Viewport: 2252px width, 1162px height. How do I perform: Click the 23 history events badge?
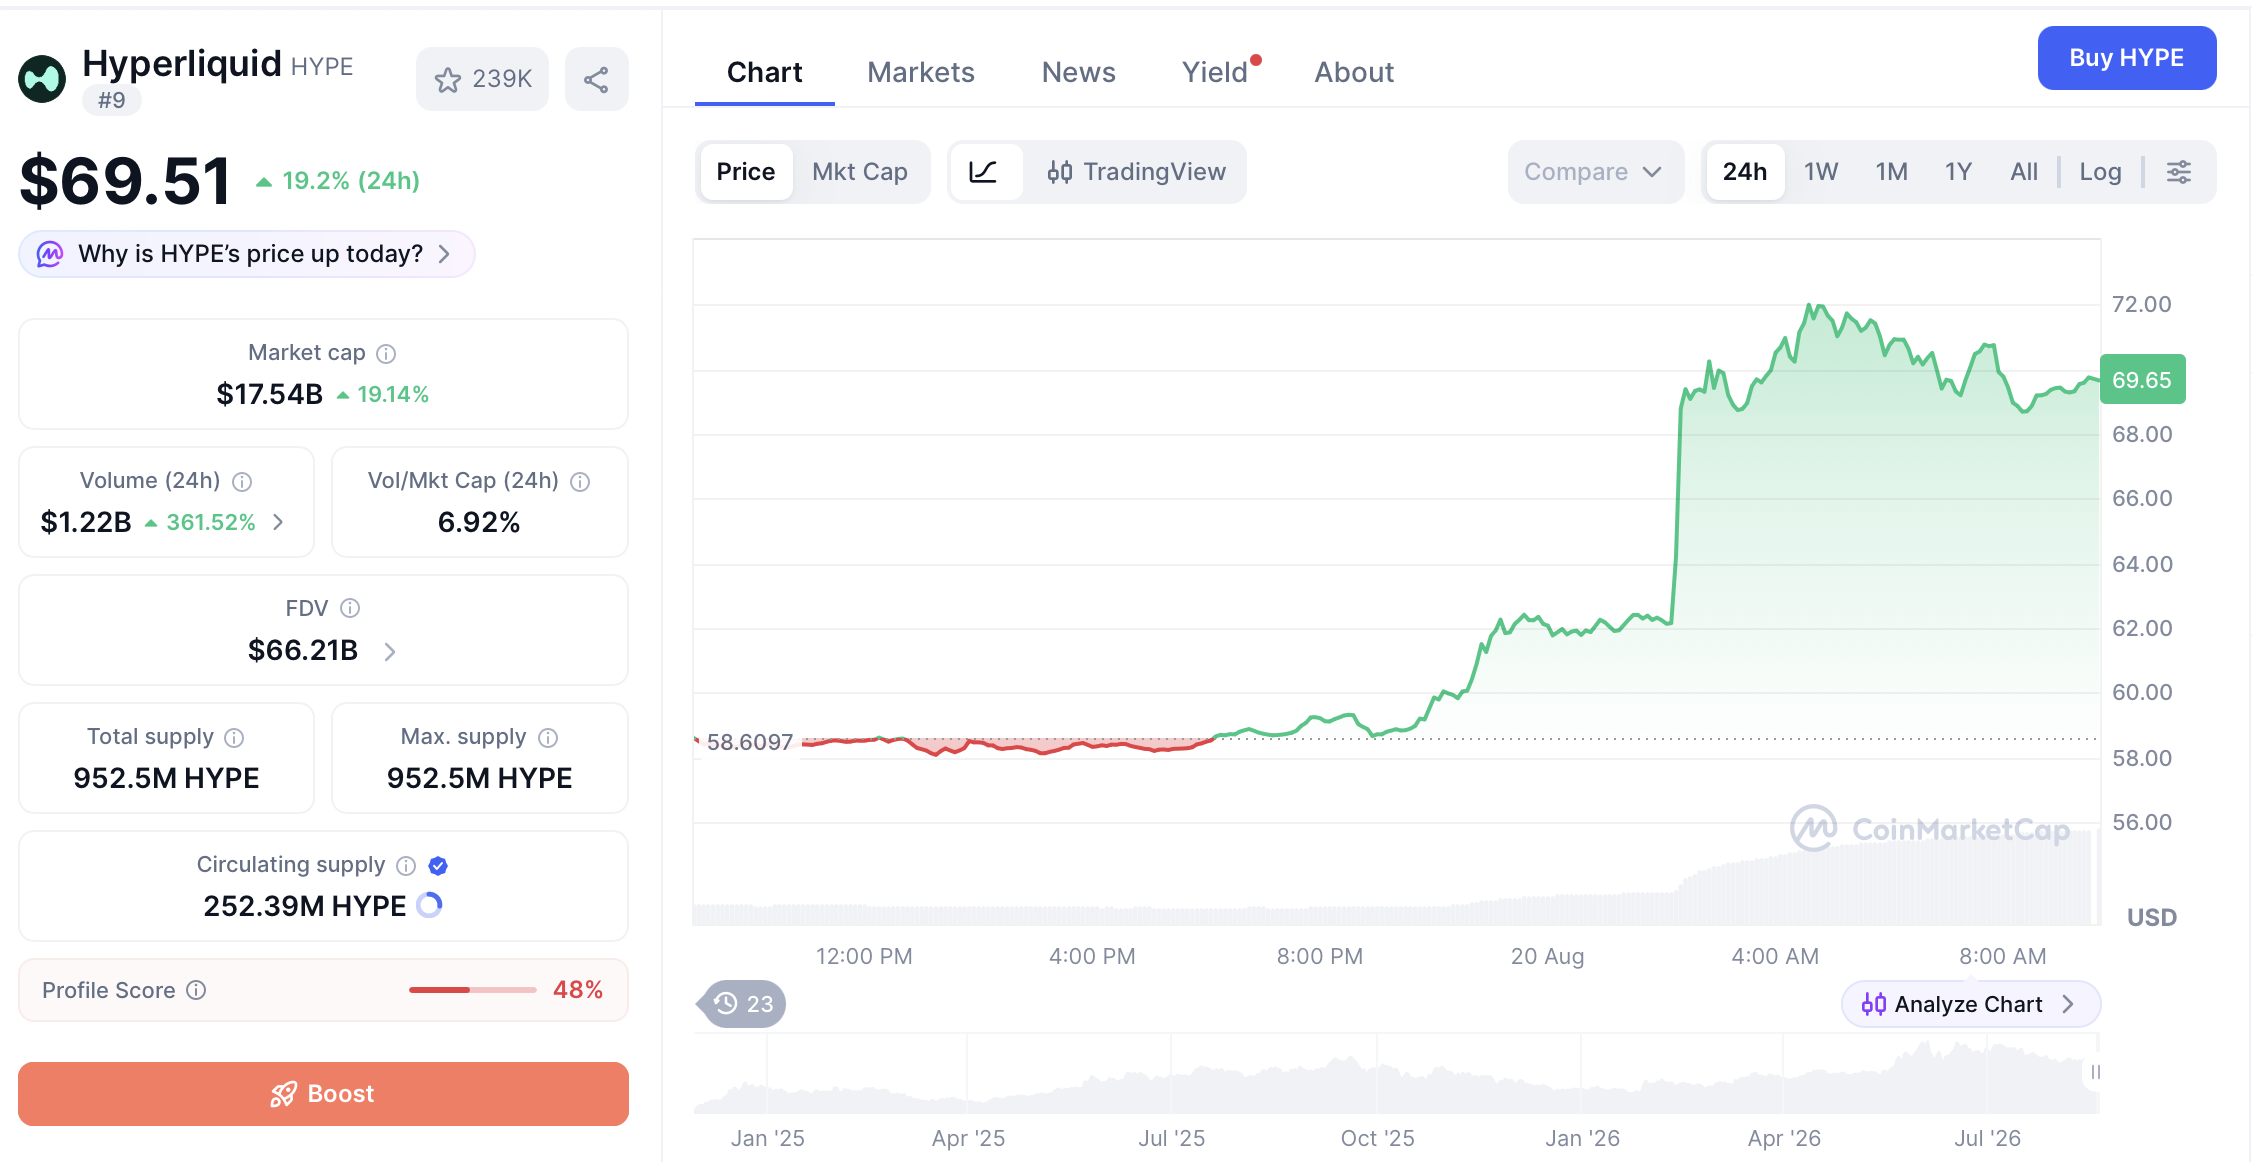(744, 1004)
